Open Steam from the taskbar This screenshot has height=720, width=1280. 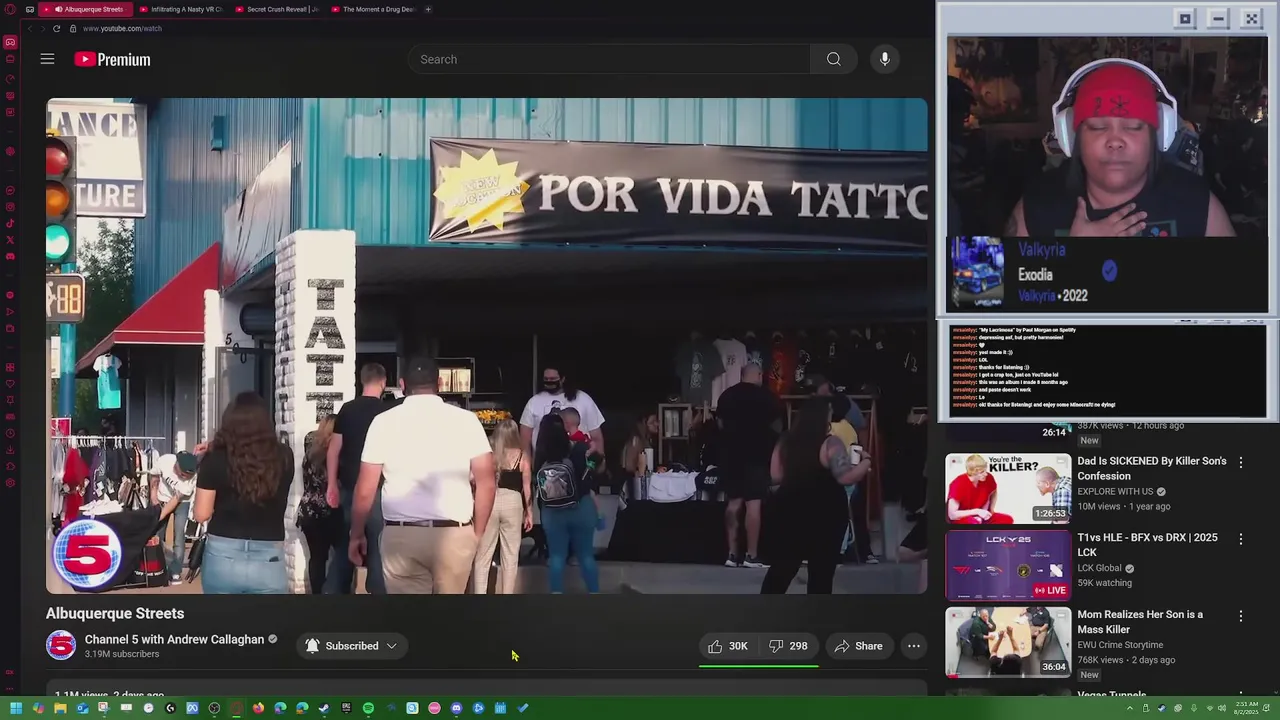point(324,708)
